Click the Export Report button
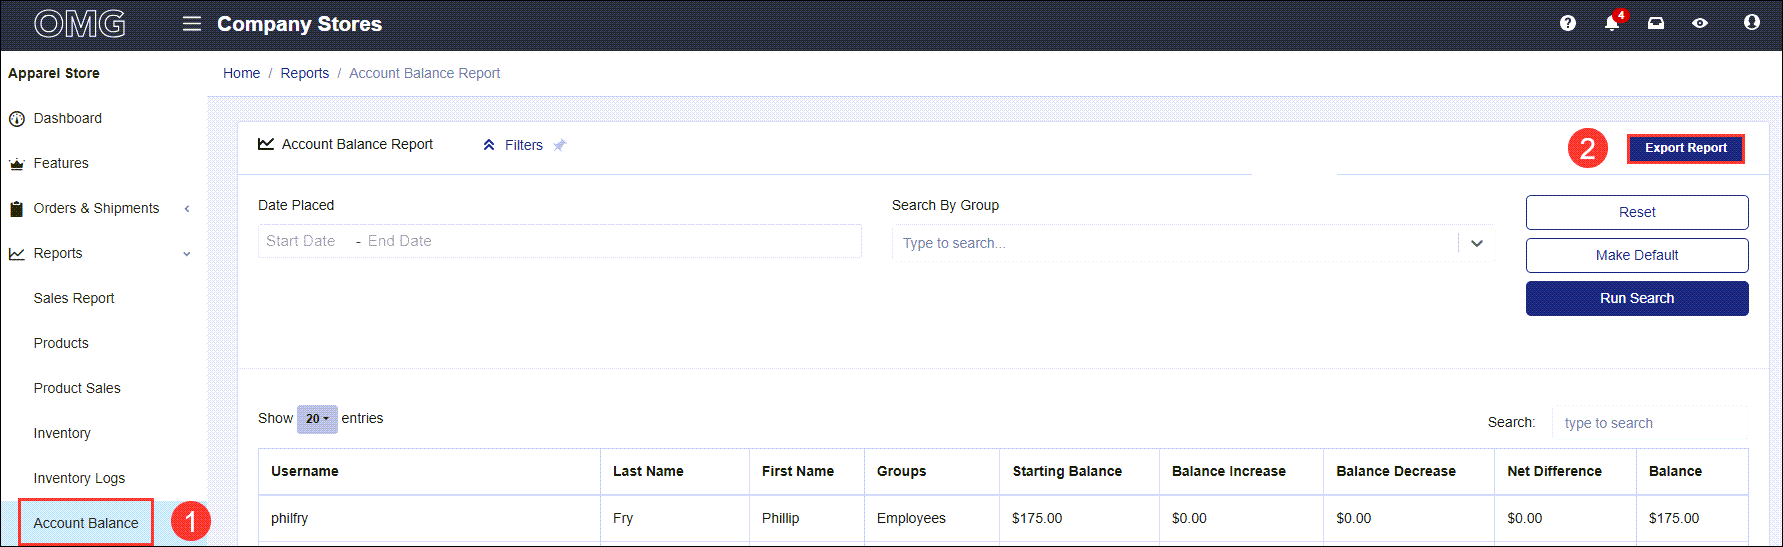 click(x=1686, y=148)
